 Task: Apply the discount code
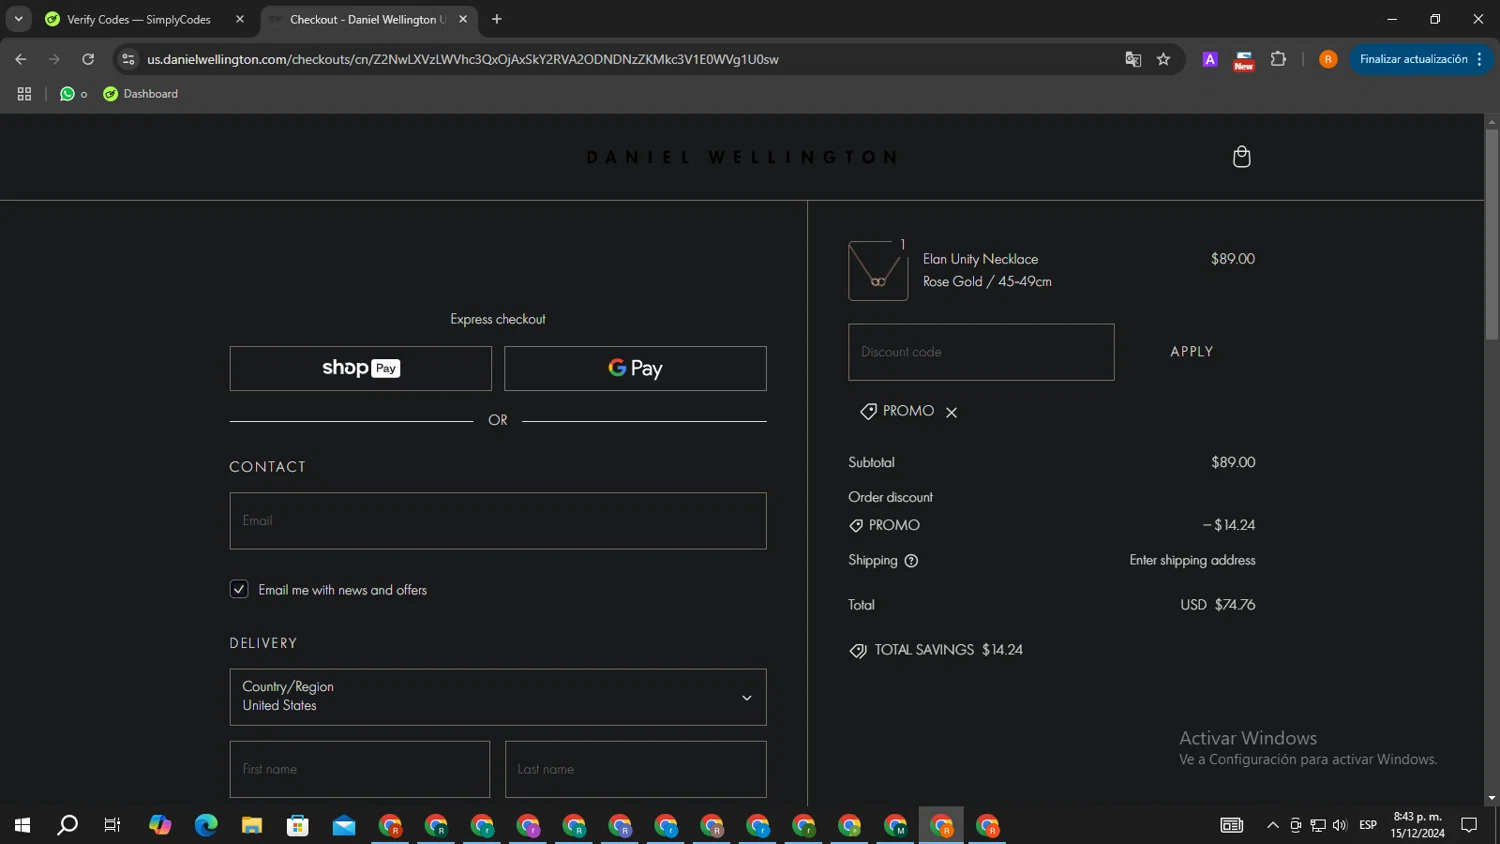[x=1192, y=352]
